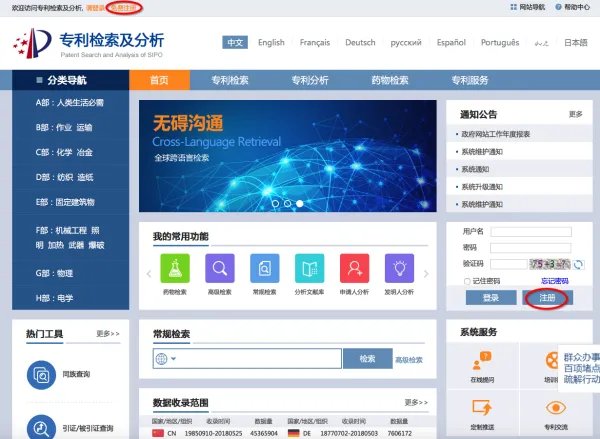This screenshot has width=600, height=439.
Task: Click the DE flag icon
Action: [x=293, y=433]
